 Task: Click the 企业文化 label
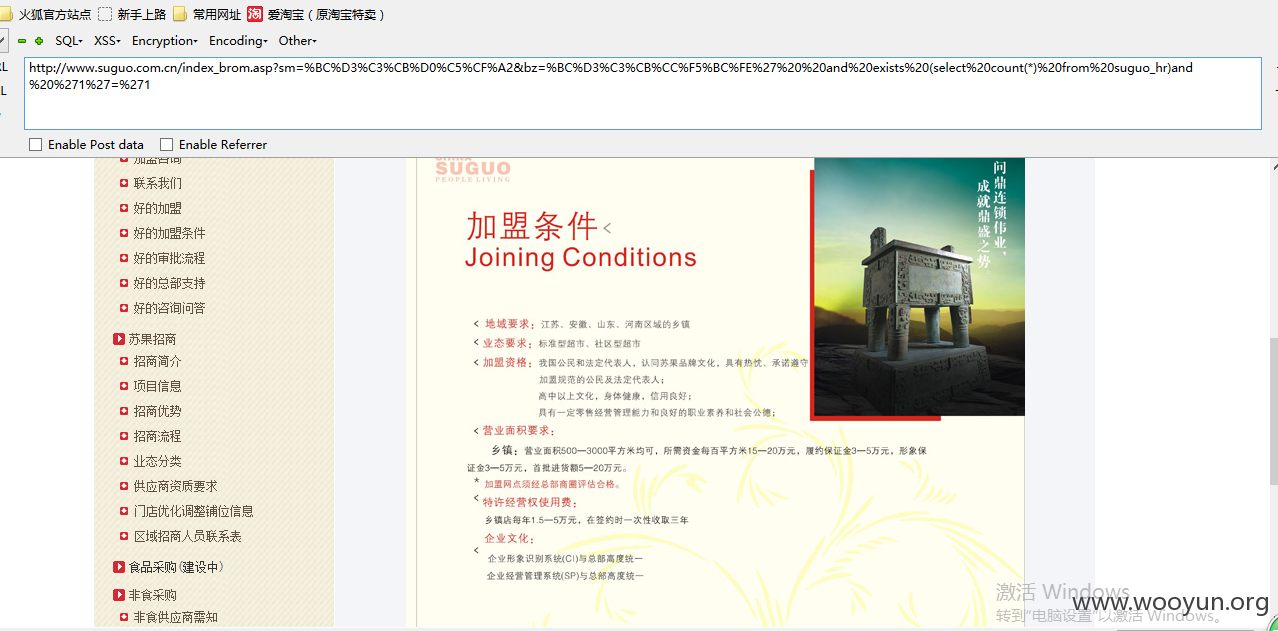pos(509,538)
